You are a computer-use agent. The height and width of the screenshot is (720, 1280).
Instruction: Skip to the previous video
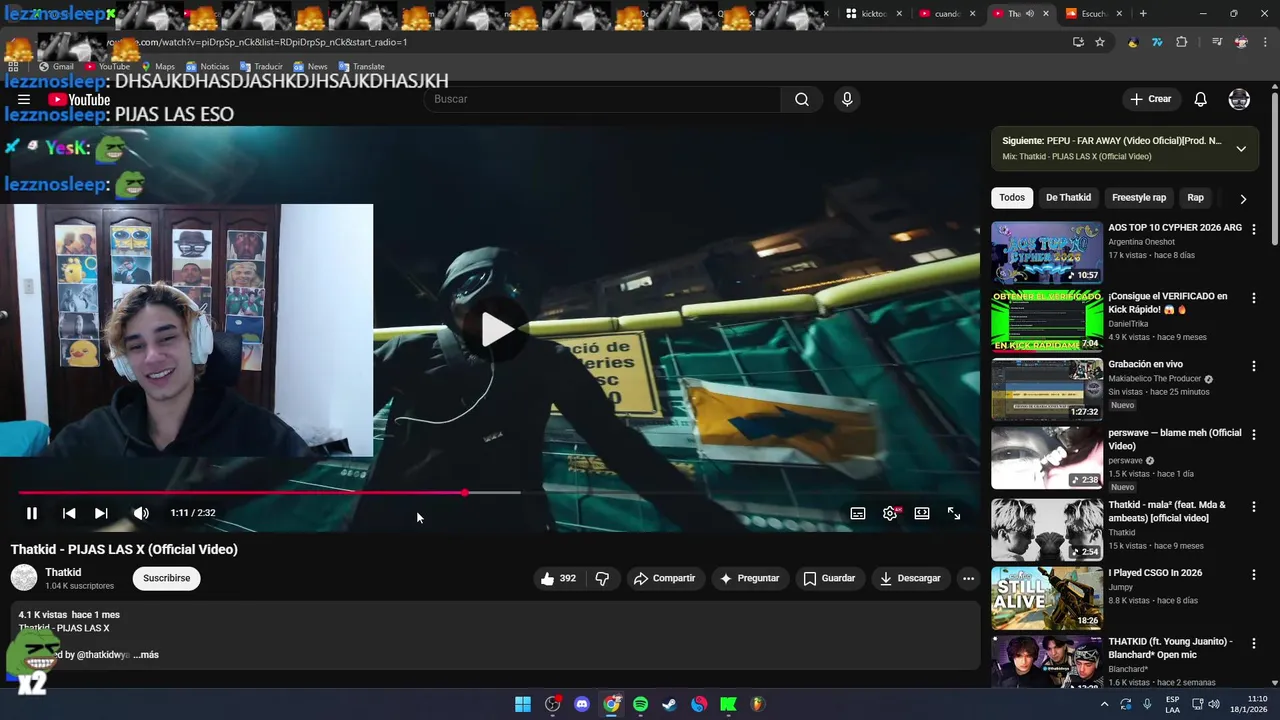click(x=69, y=513)
